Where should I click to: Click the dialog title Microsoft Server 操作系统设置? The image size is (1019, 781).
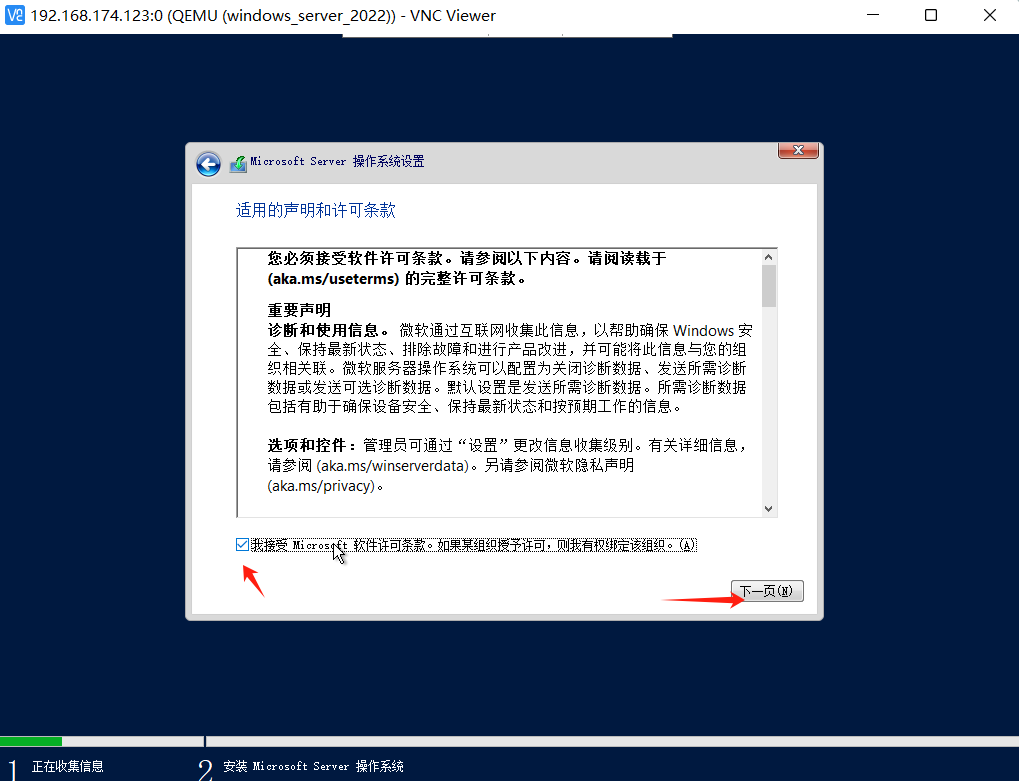[337, 161]
